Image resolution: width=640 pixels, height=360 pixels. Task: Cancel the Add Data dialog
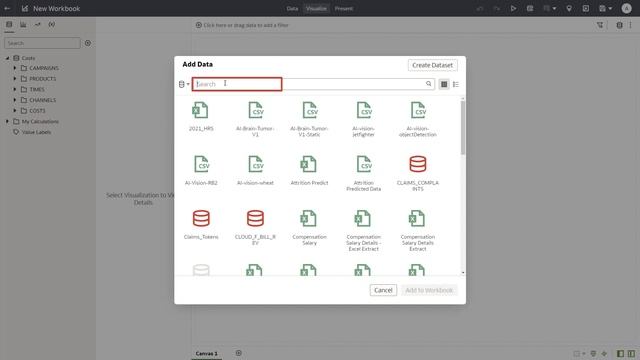coord(383,290)
